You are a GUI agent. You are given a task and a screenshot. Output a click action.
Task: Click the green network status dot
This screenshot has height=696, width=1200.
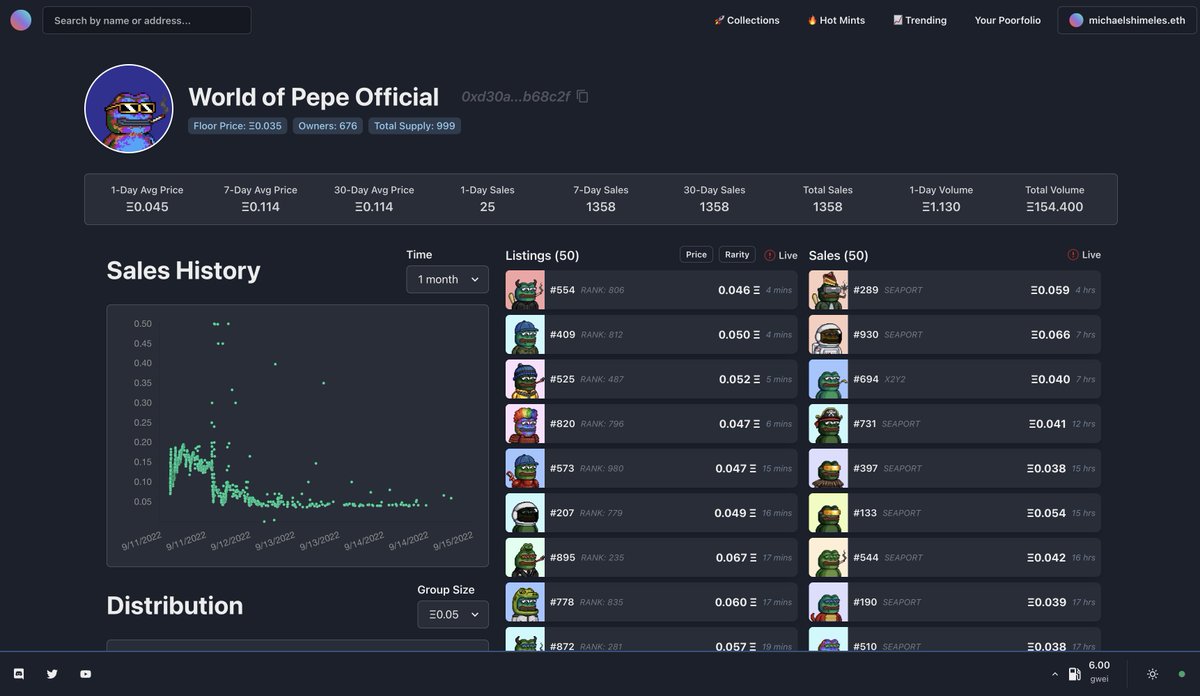(1181, 673)
